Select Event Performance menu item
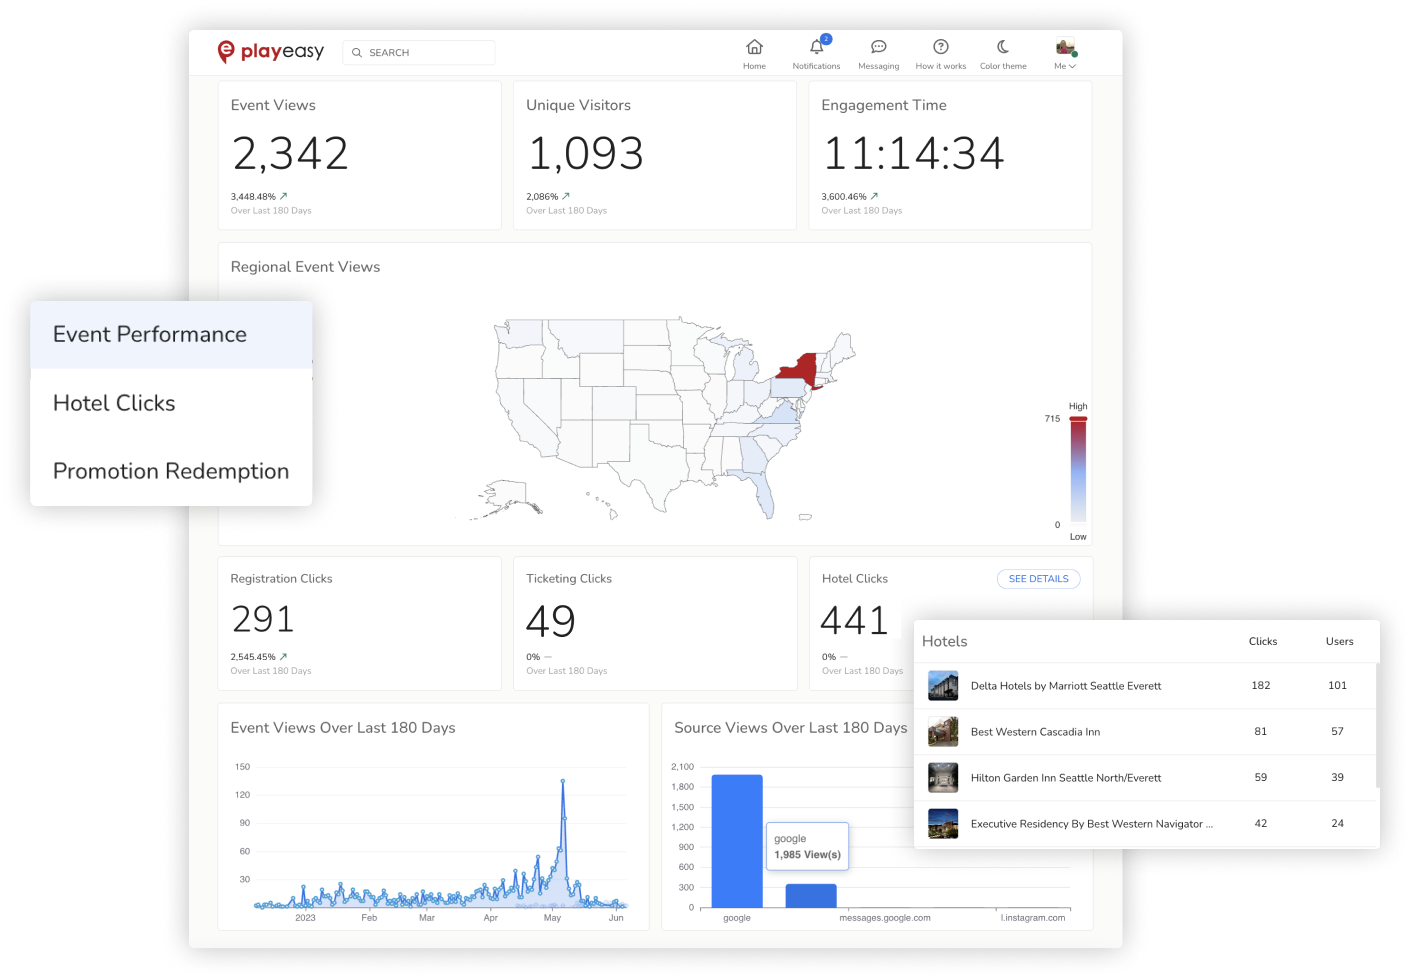 coord(171,335)
